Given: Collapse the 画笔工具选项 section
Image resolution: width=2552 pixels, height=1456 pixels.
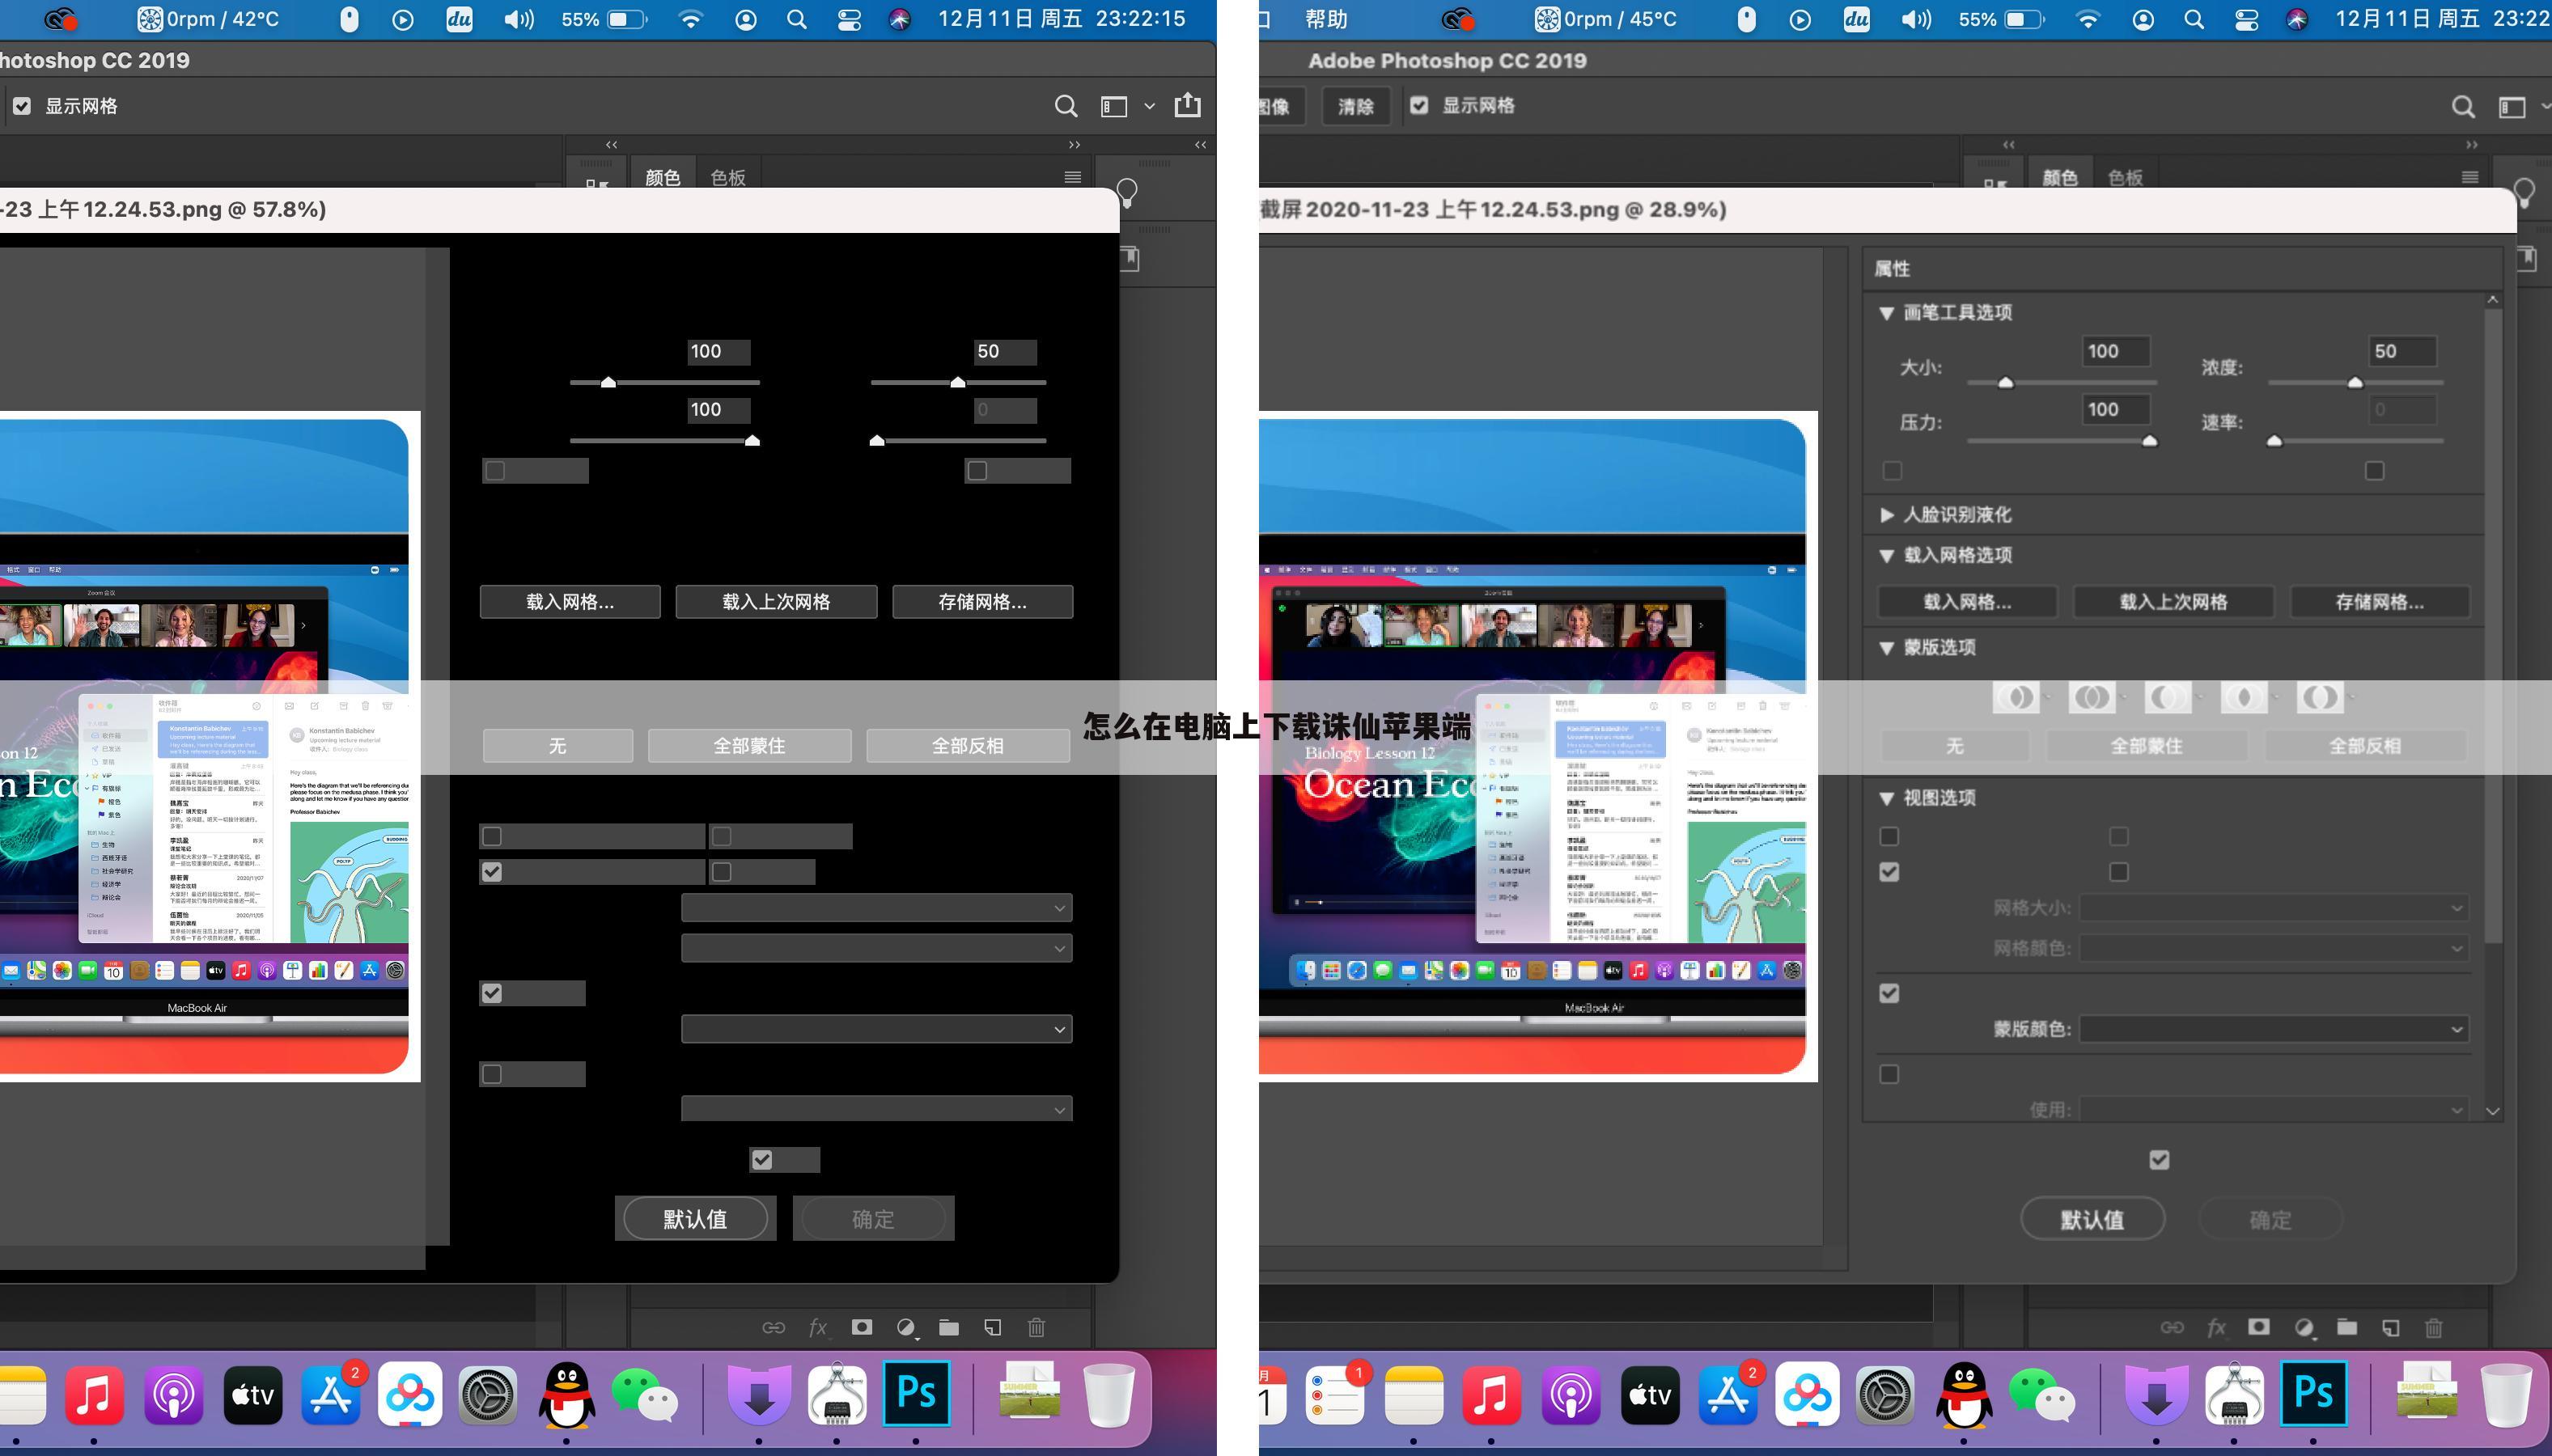Looking at the screenshot, I should point(1886,313).
